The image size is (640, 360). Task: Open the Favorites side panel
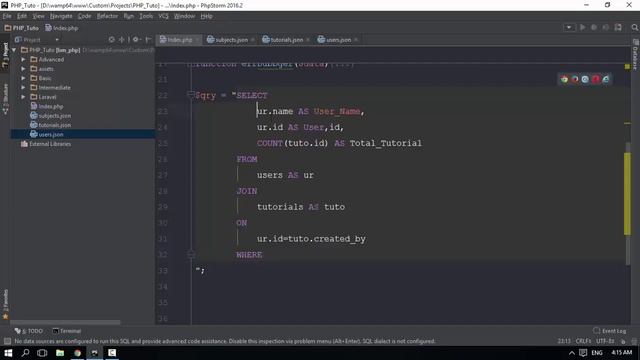click(5, 304)
